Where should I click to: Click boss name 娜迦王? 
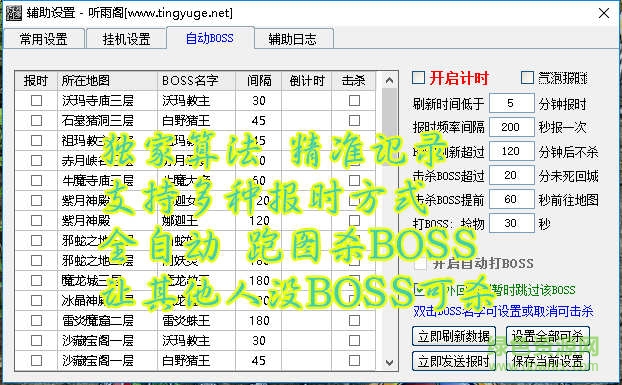pos(180,220)
